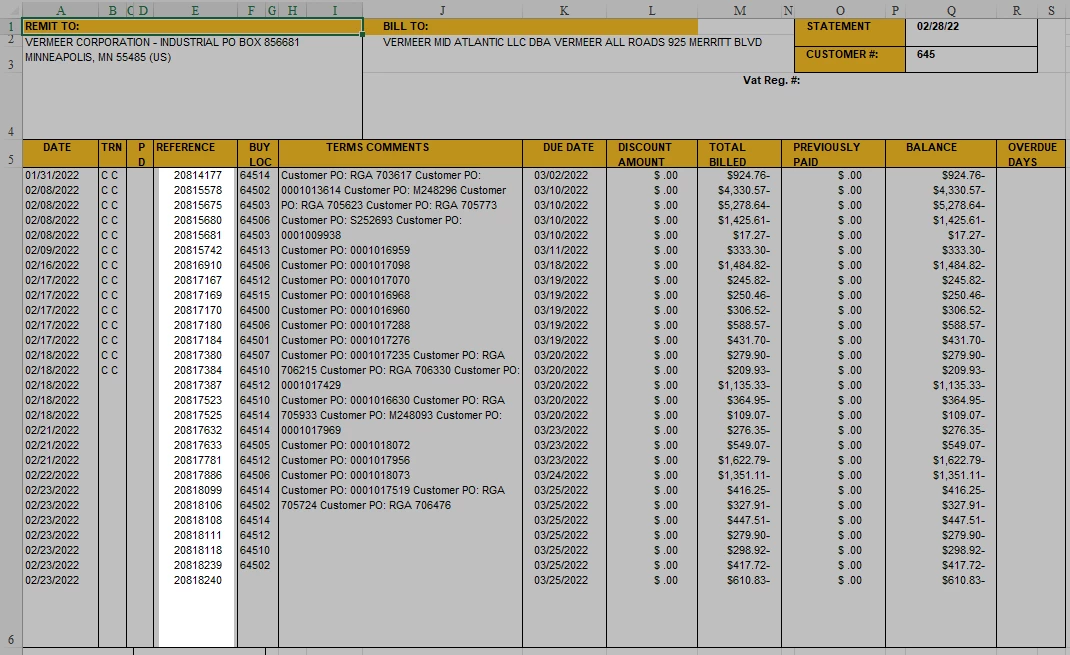
Task: Select reference 20815681
Action: 198,235
